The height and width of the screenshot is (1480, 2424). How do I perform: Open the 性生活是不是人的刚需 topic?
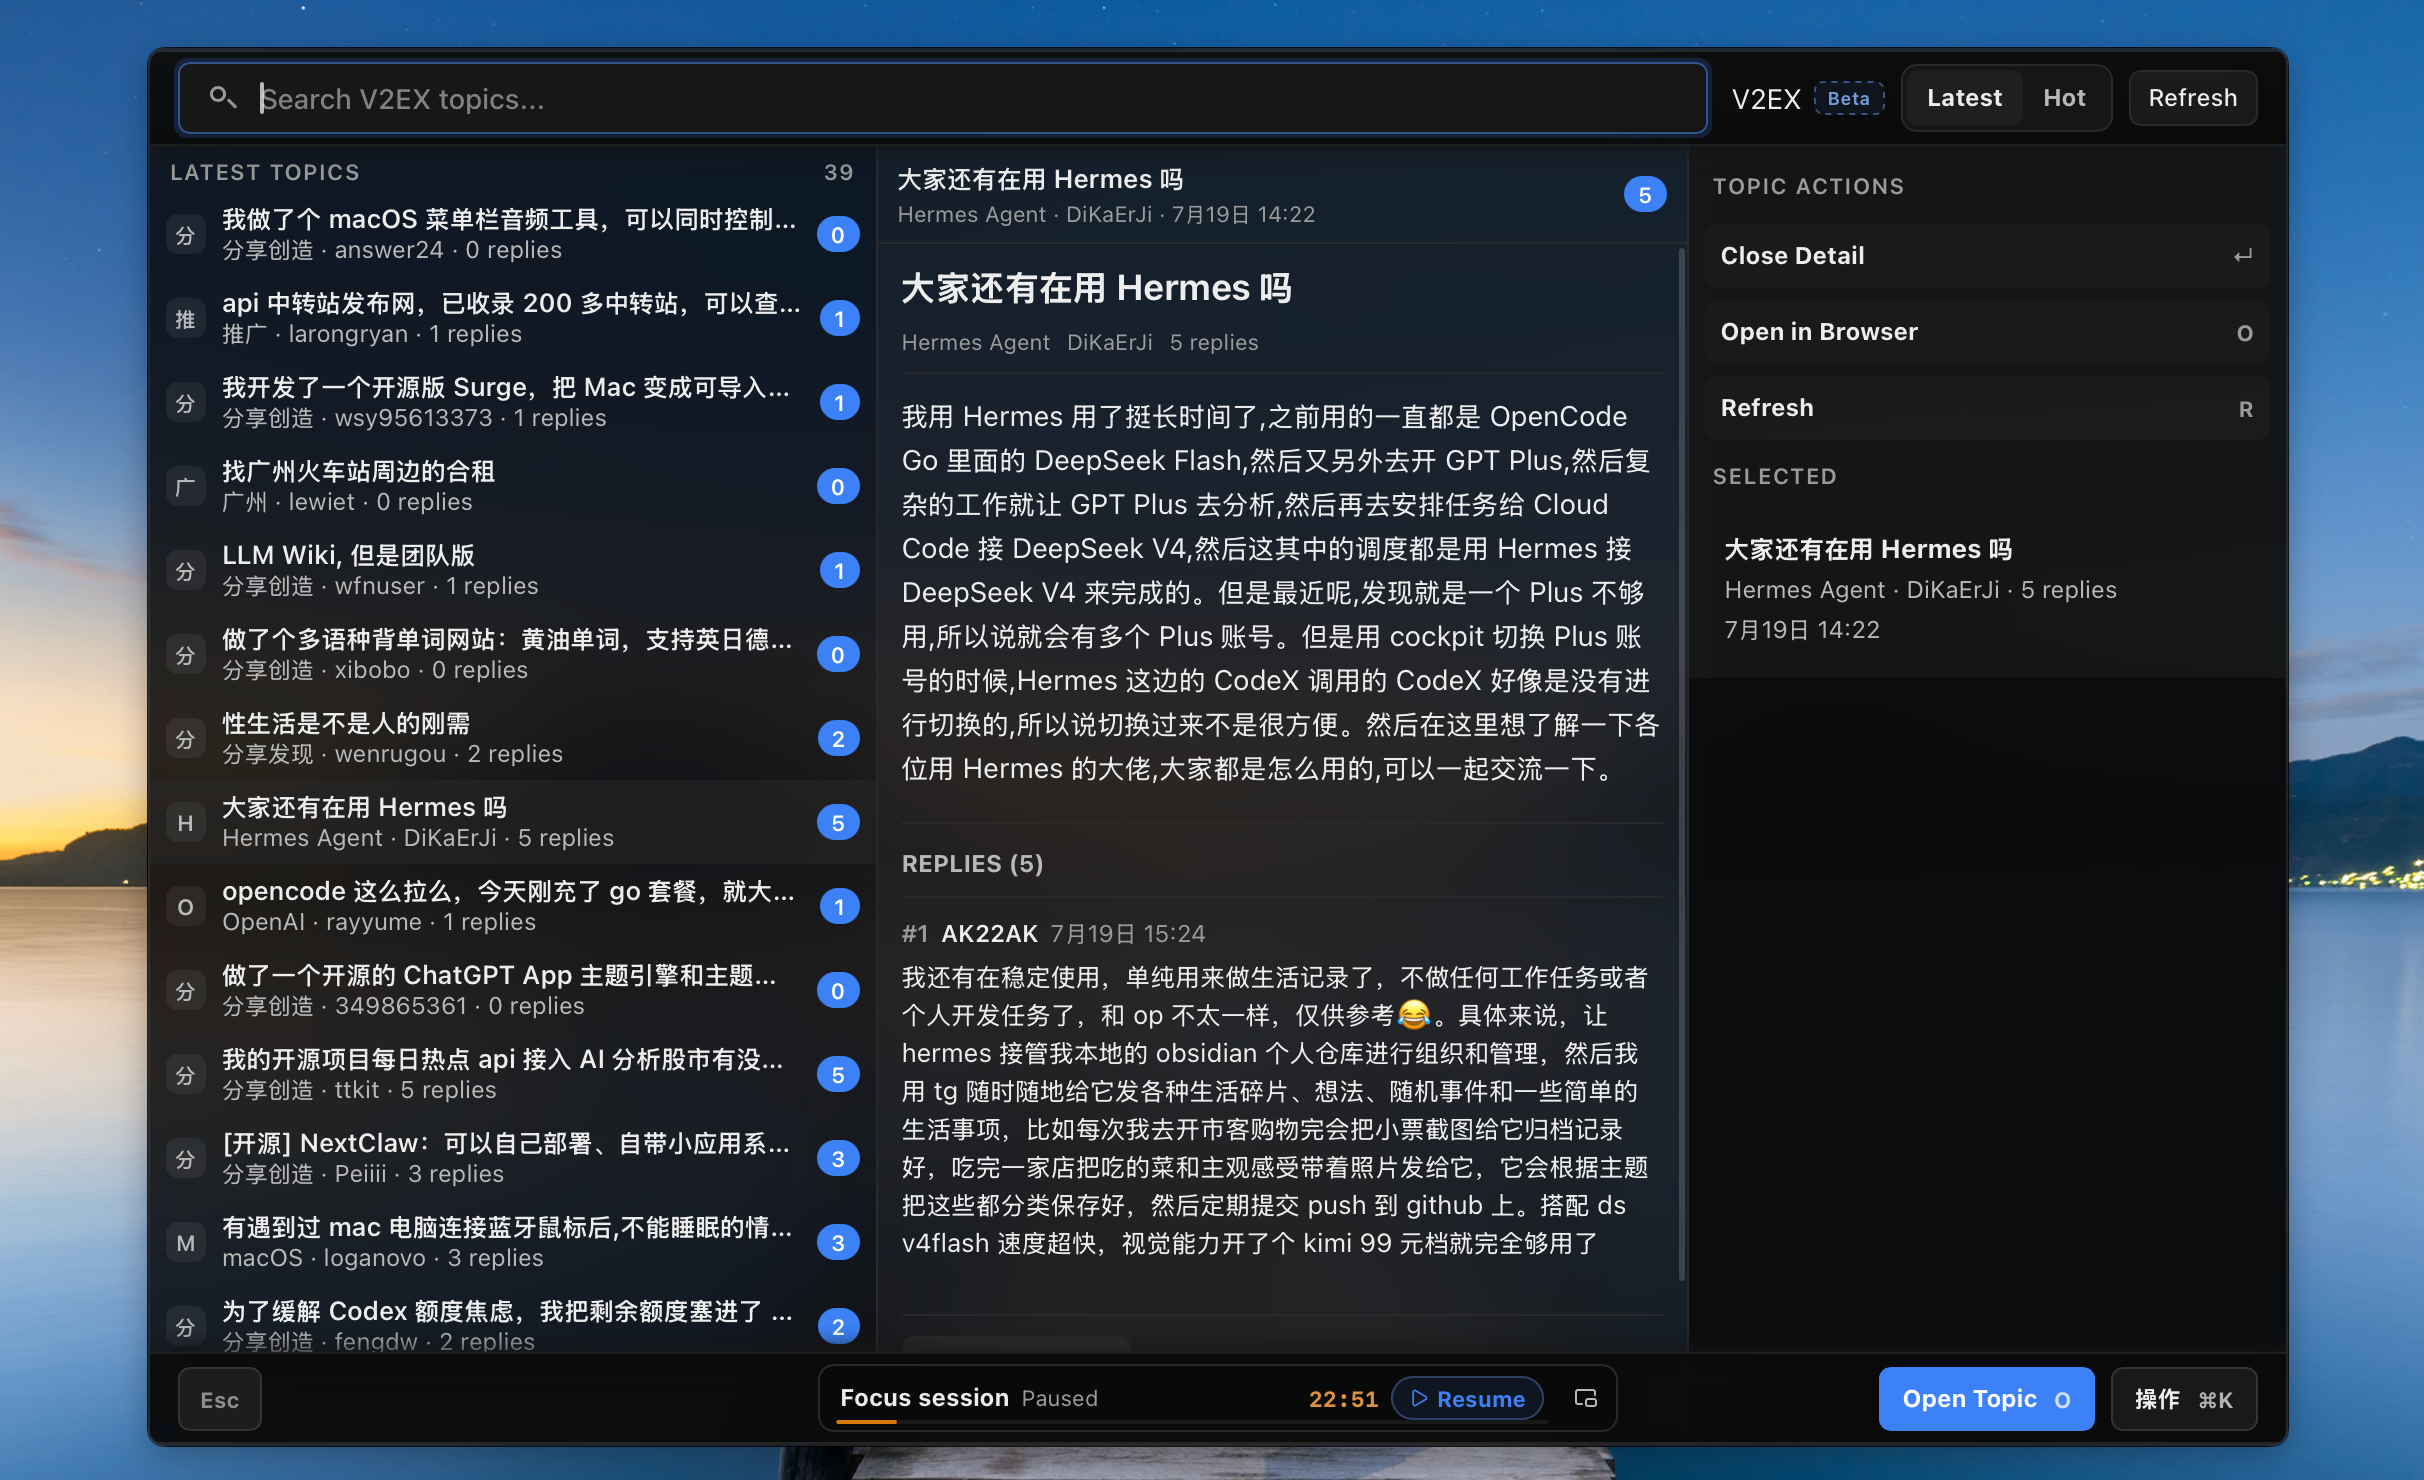pyautogui.click(x=512, y=738)
